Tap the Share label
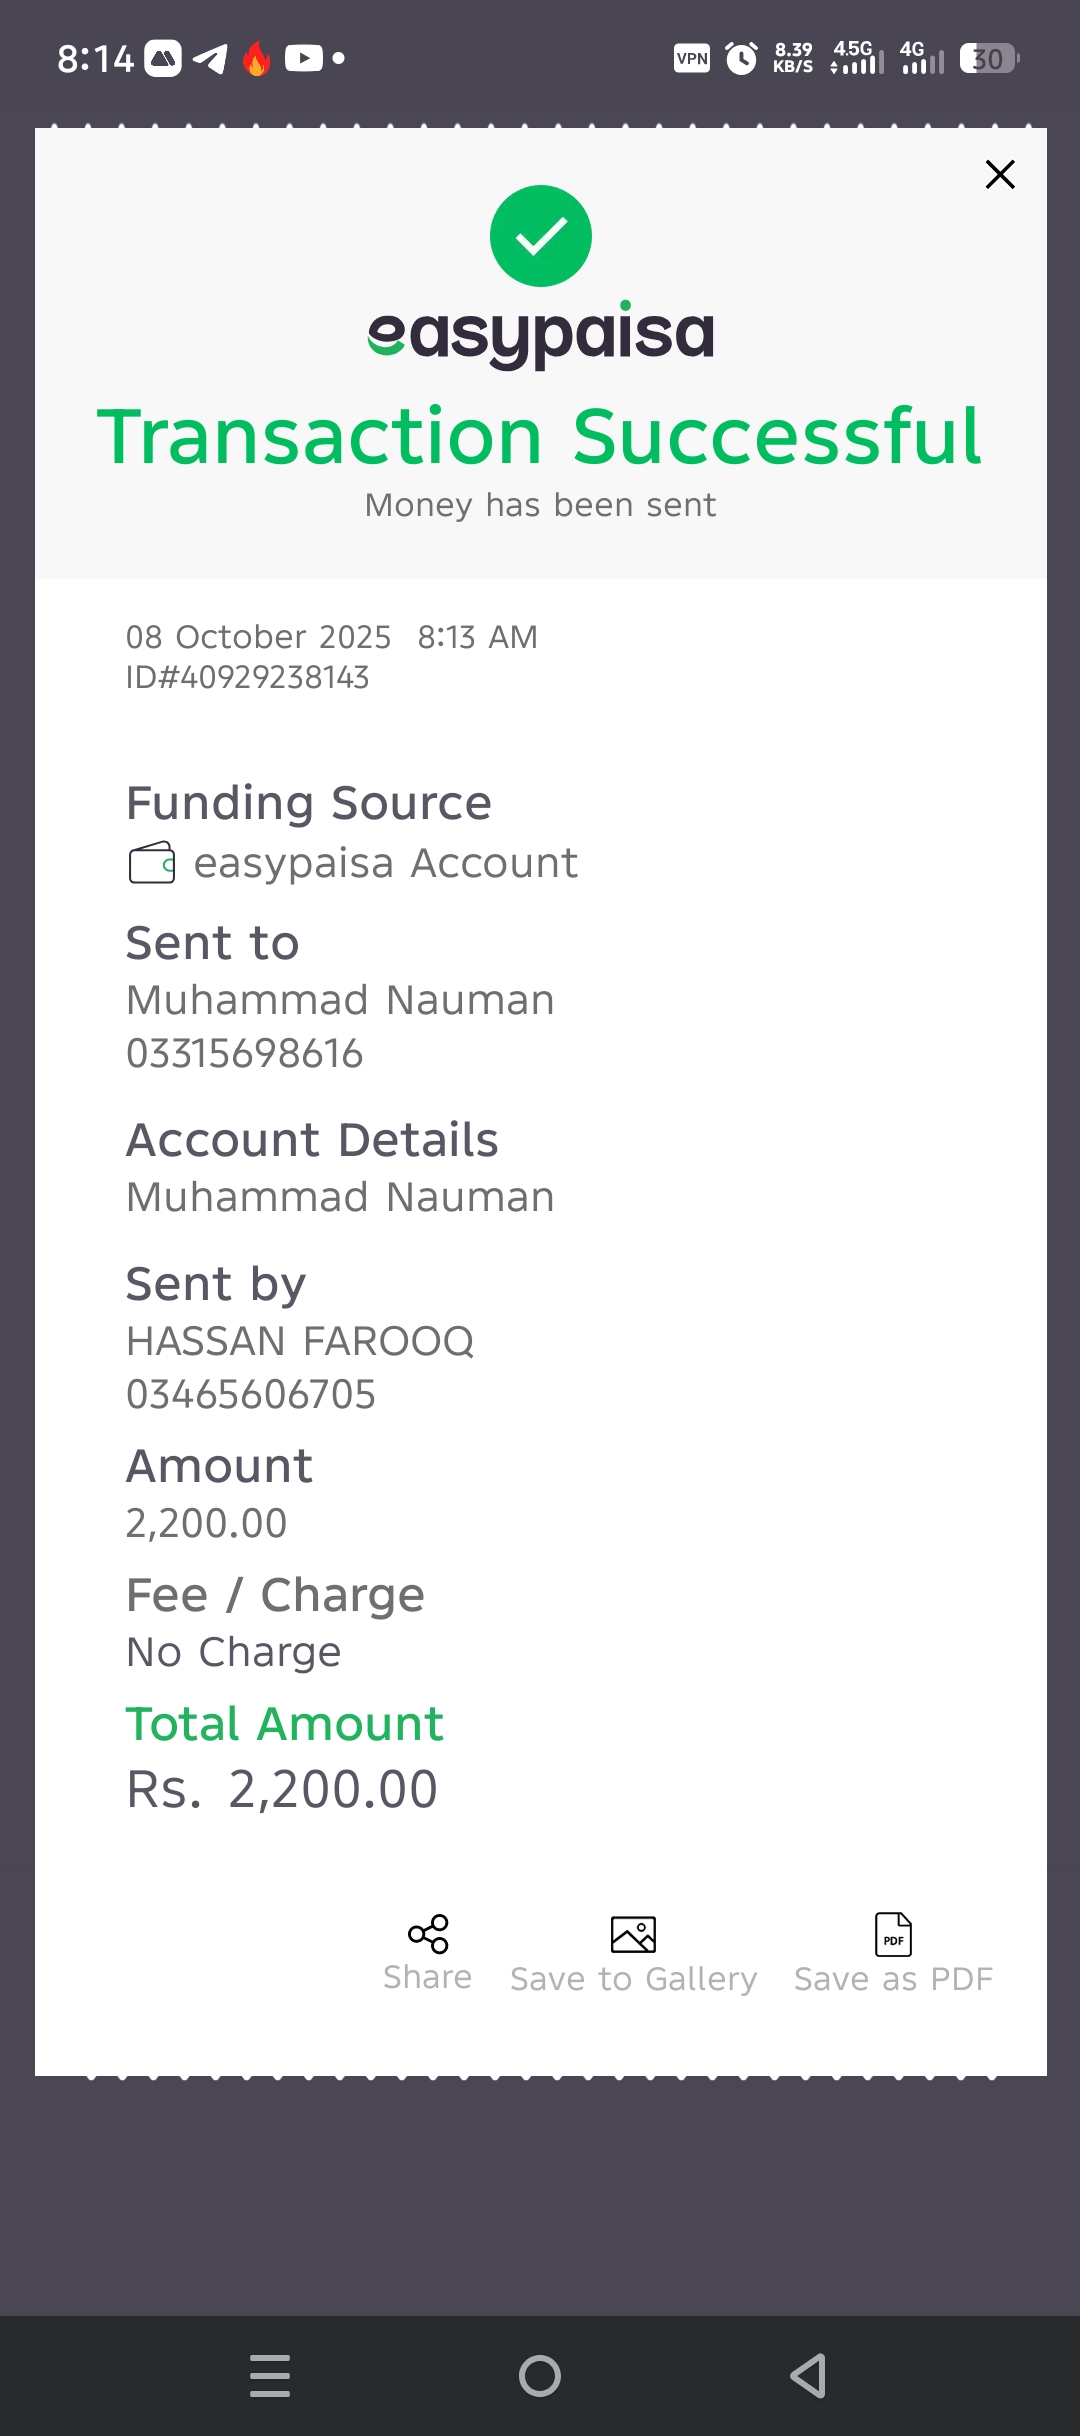 coord(428,1977)
